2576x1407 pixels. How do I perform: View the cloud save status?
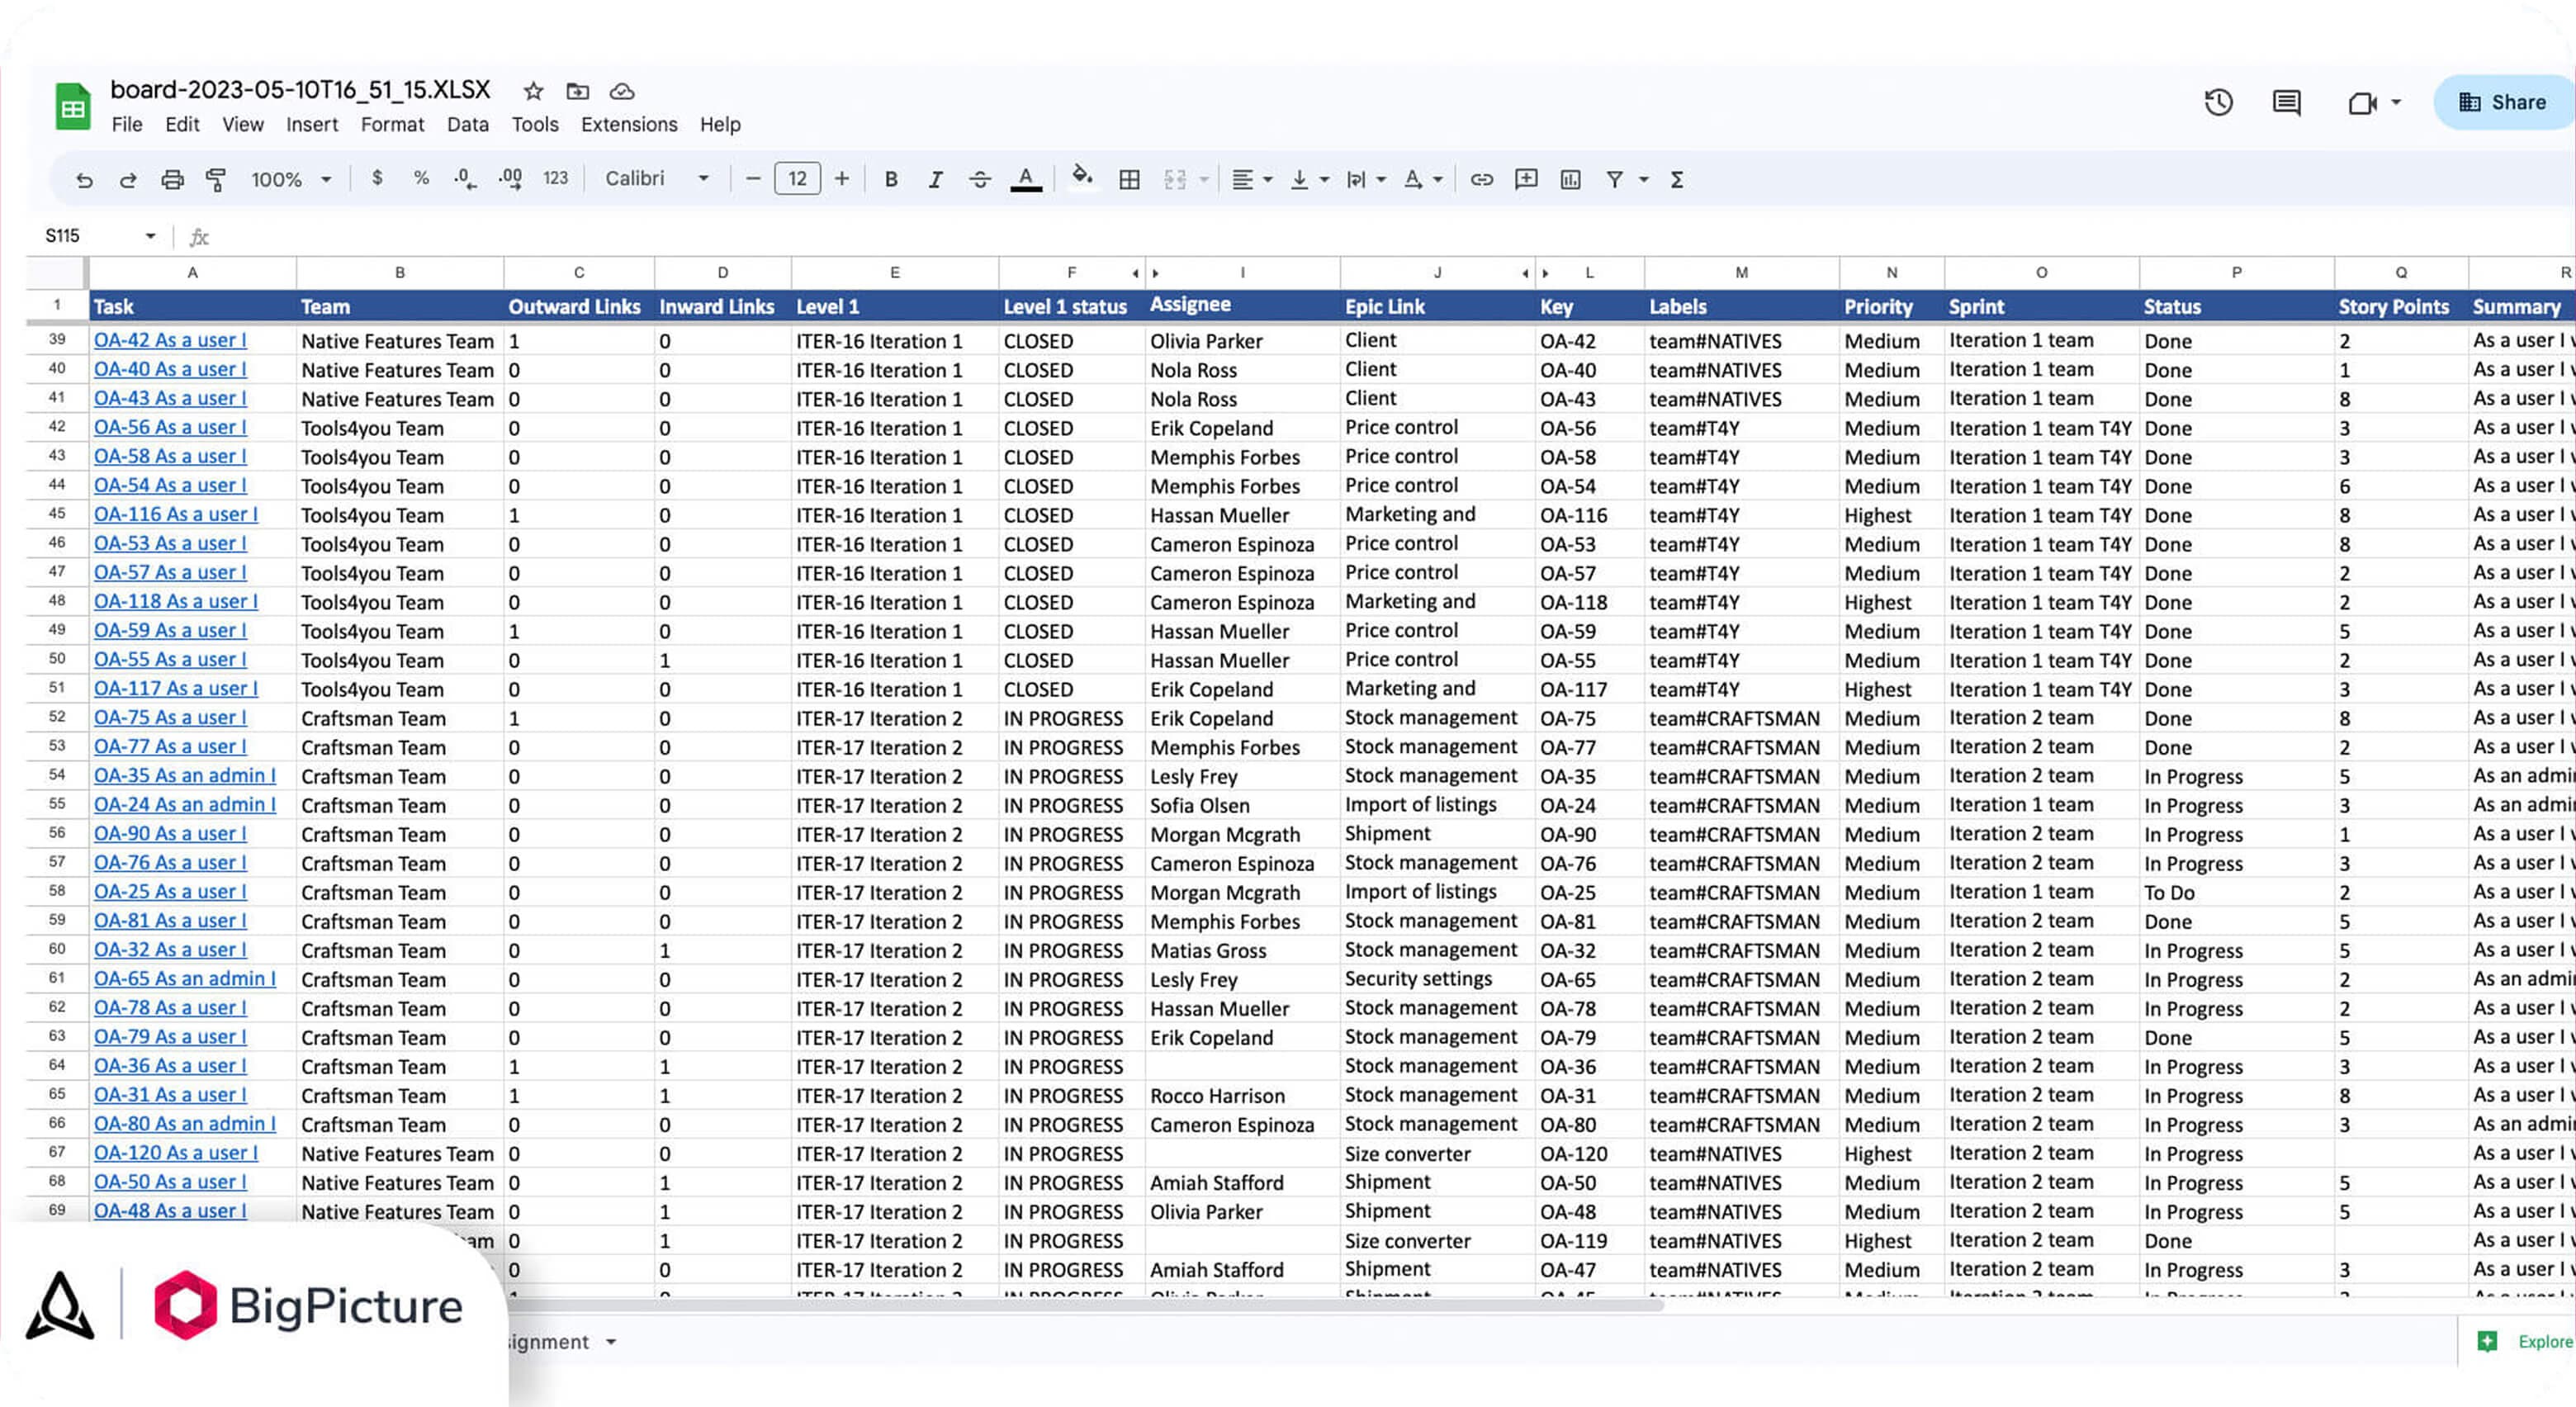622,92
